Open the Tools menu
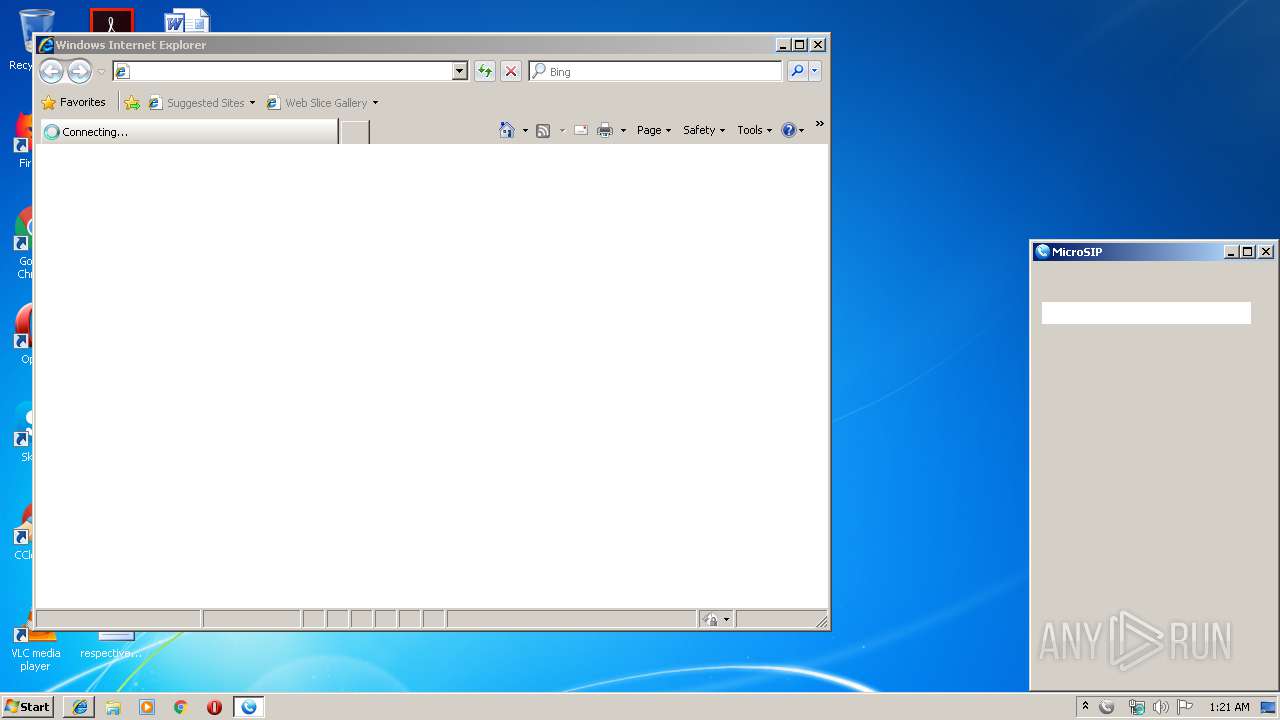This screenshot has width=1280, height=720. (x=755, y=130)
